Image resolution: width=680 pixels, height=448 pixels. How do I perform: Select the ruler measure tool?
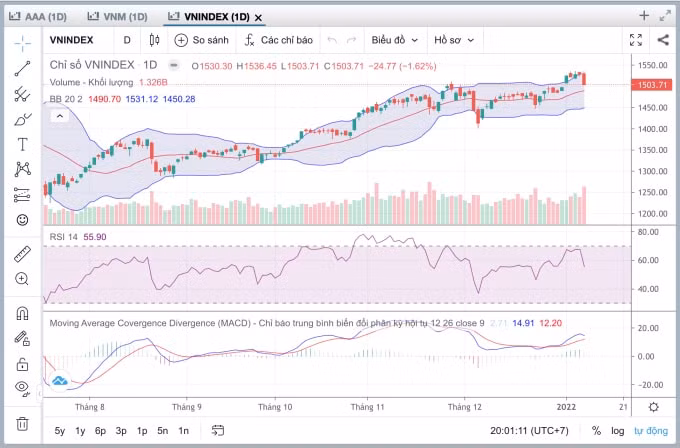(x=22, y=254)
